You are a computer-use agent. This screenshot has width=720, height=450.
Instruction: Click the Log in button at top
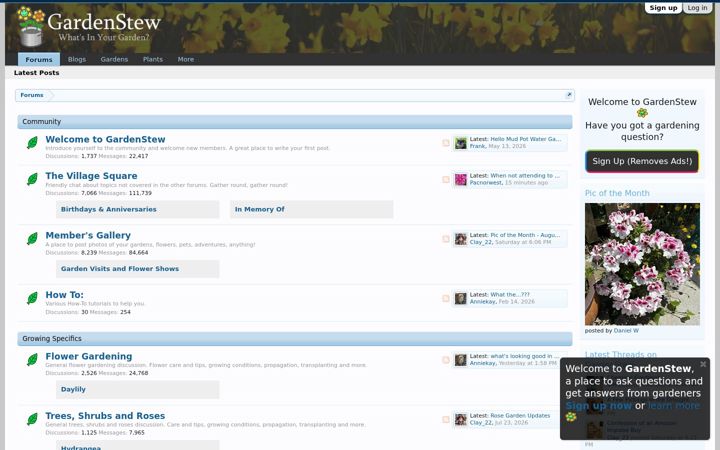coord(697,8)
